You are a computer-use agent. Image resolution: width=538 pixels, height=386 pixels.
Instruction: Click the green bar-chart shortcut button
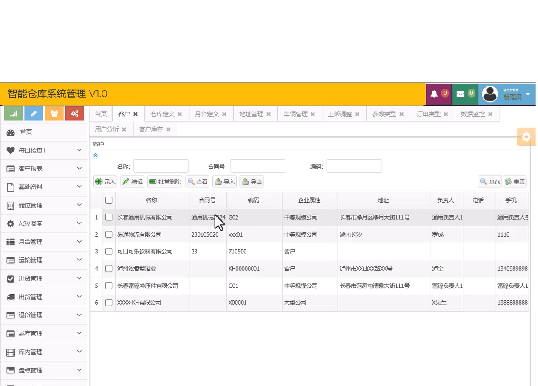coord(13,114)
